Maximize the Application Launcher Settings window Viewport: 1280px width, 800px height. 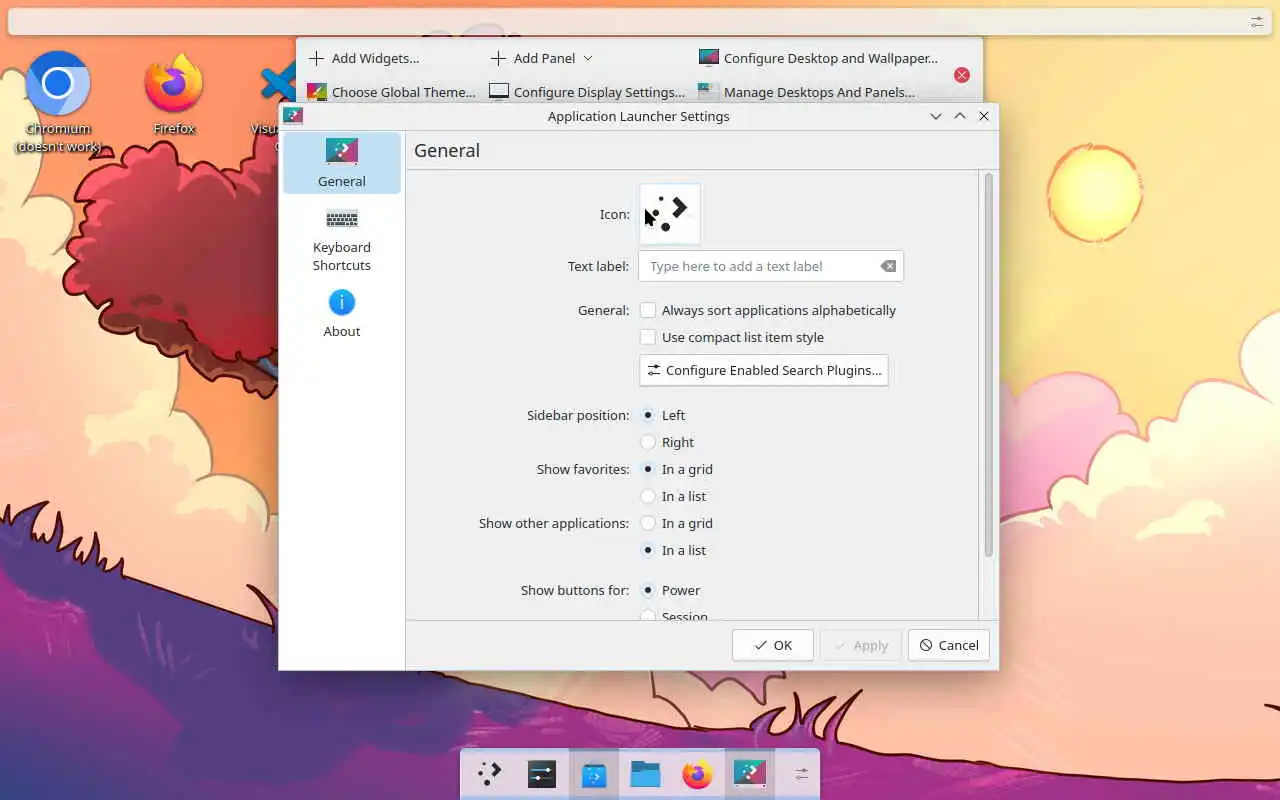960,116
